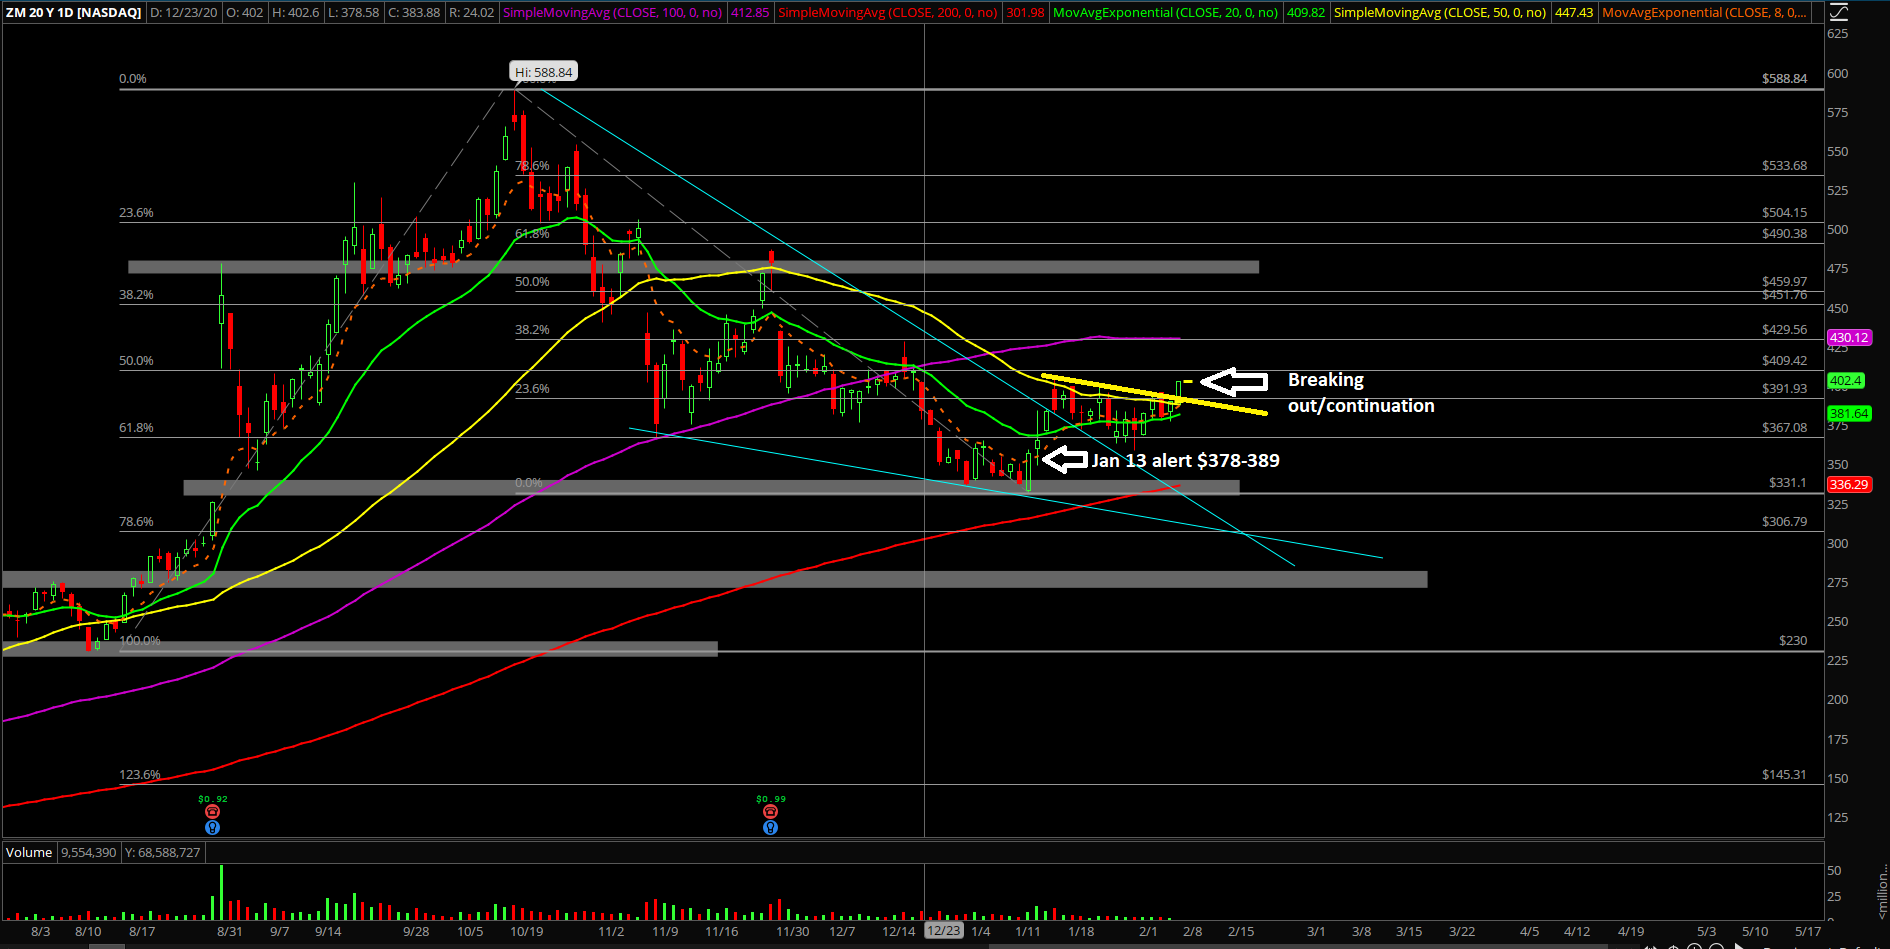Screen dimensions: 1890x949
Task: Select the SimpleMovingAvg 50 study label
Action: (1440, 13)
